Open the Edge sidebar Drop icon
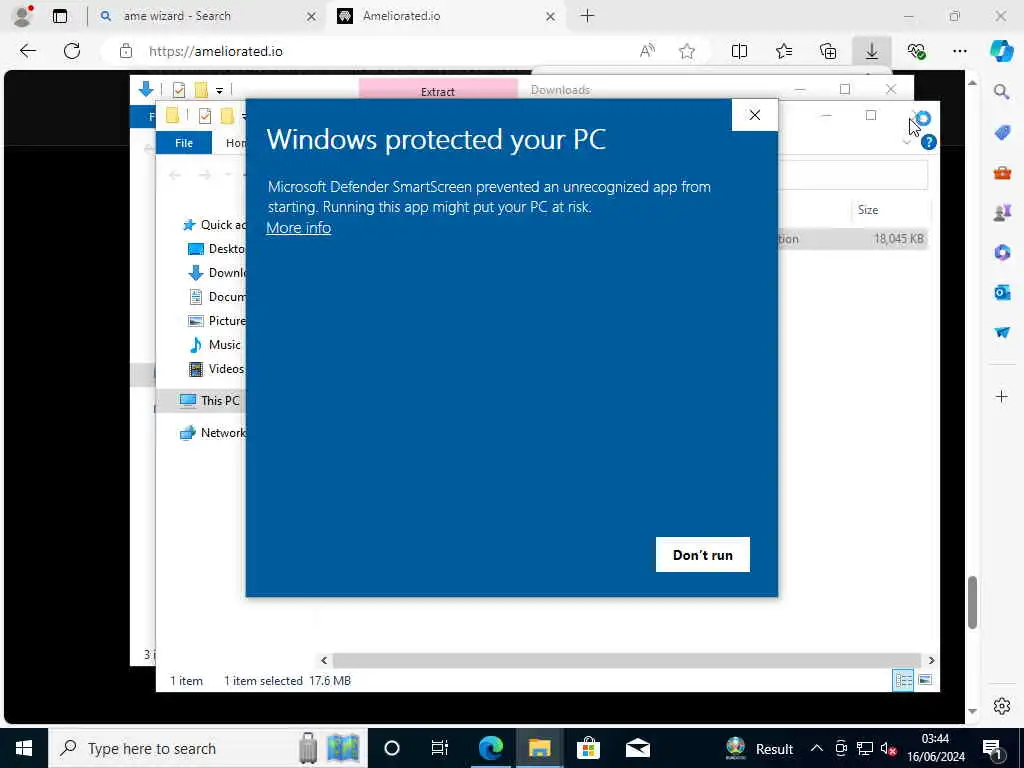Viewport: 1024px width, 768px height. pyautogui.click(x=1002, y=332)
